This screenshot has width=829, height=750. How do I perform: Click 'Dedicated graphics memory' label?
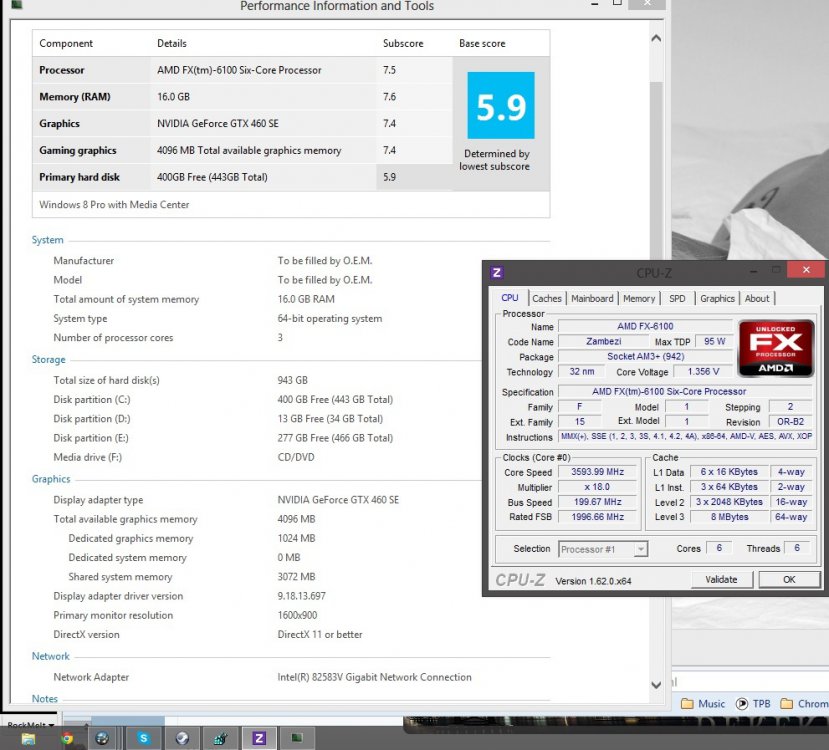131,539
